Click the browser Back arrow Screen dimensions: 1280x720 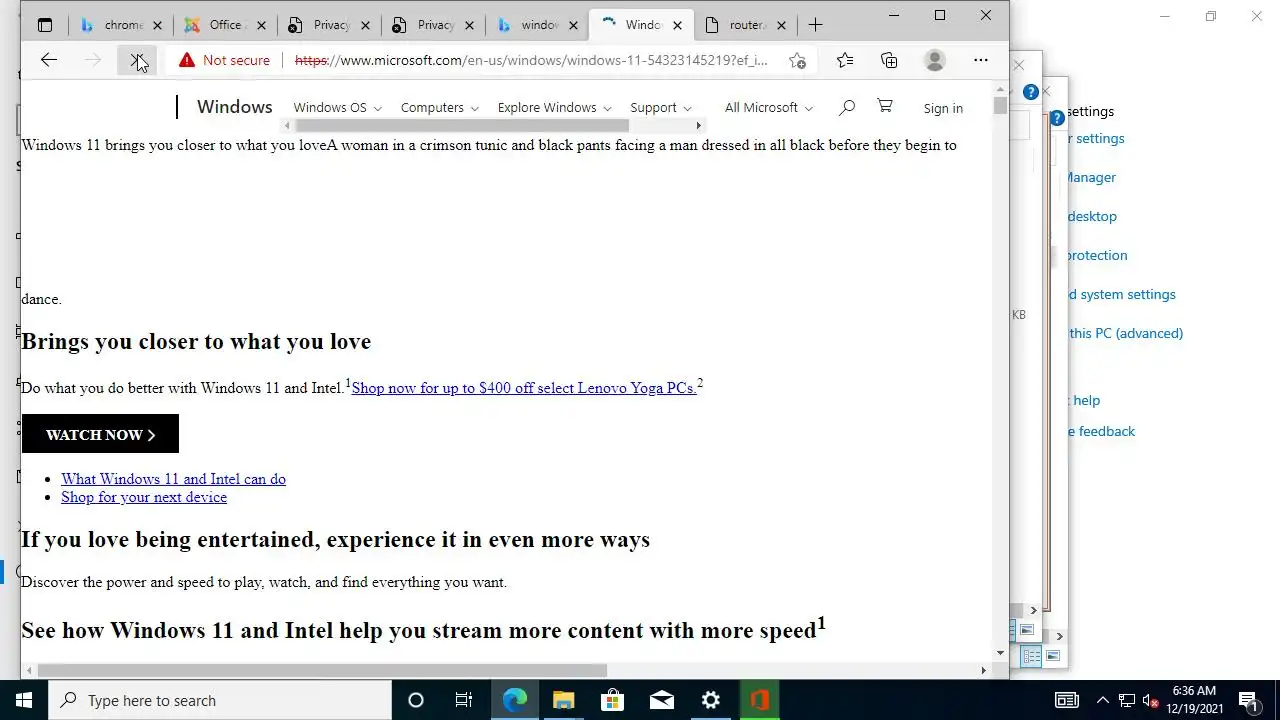pyautogui.click(x=48, y=60)
